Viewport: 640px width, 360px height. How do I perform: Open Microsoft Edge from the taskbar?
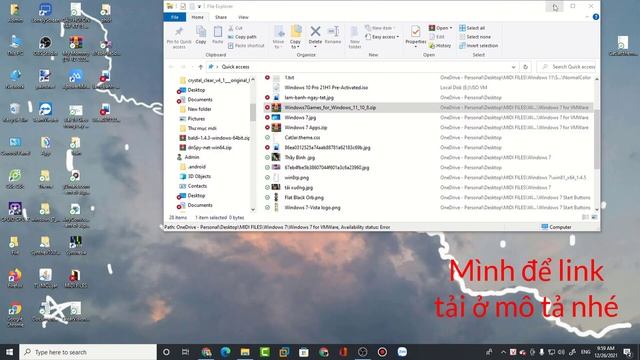pyautogui.click(x=225, y=352)
